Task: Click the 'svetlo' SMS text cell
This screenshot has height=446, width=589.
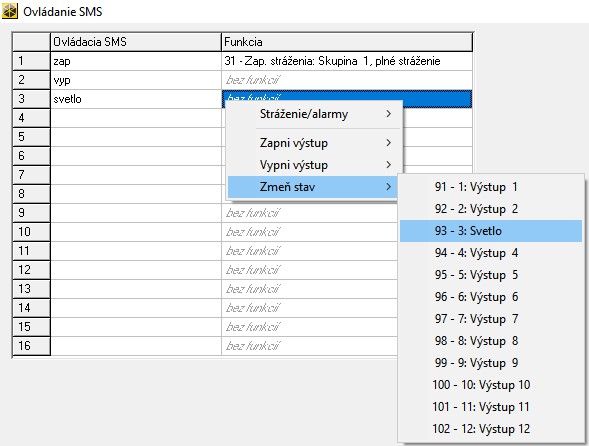Action: click(x=136, y=99)
